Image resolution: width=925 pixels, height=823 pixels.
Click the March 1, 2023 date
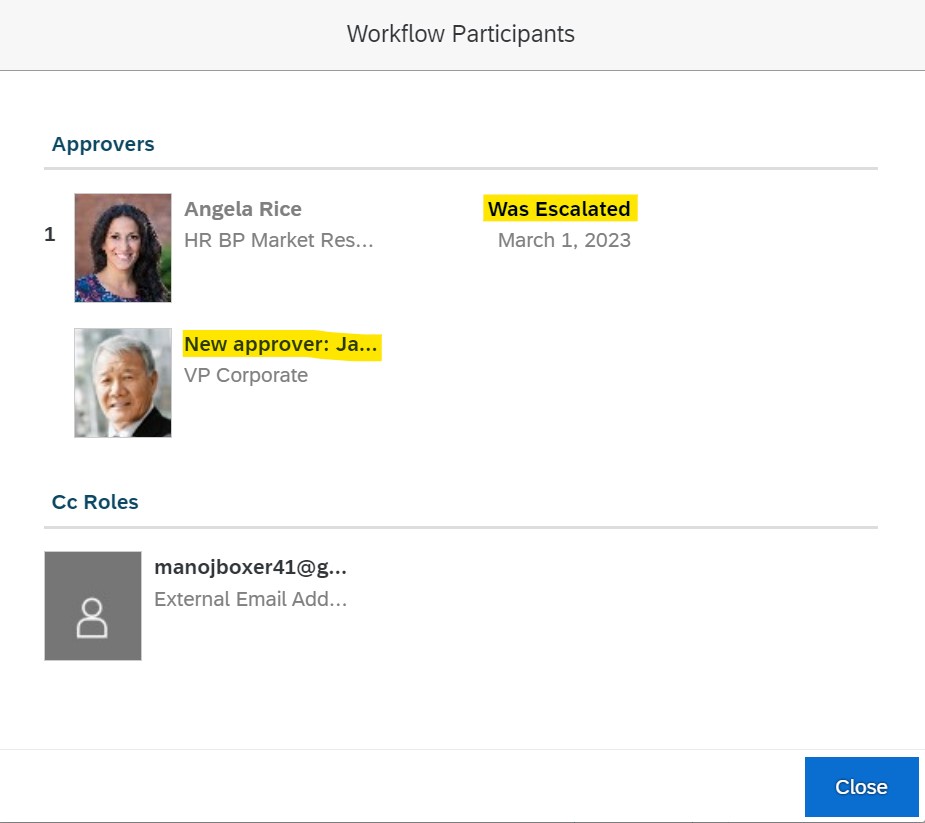pyautogui.click(x=564, y=240)
